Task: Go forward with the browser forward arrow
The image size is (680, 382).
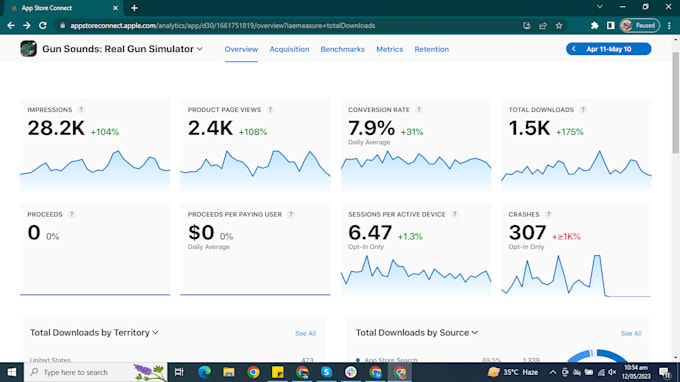Action: [26, 26]
